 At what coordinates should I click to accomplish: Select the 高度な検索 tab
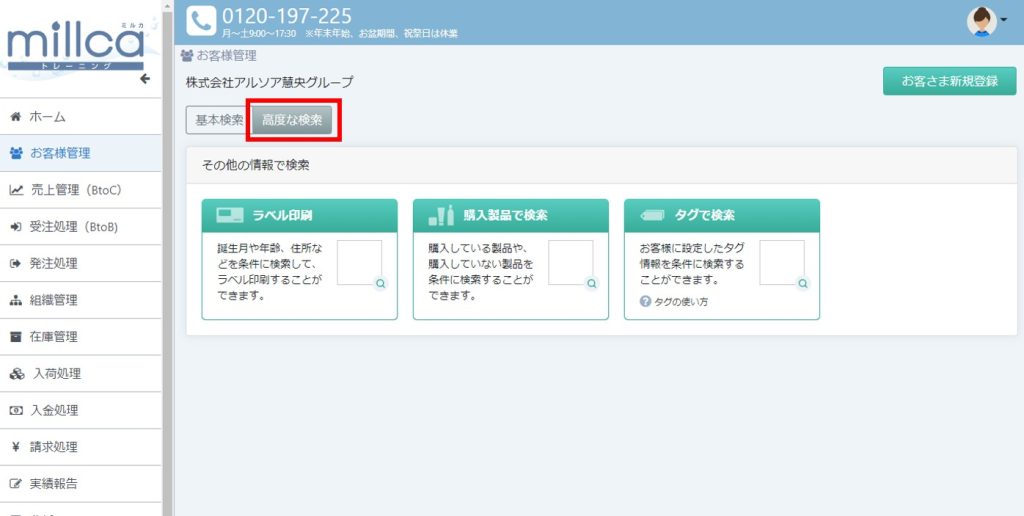click(291, 120)
